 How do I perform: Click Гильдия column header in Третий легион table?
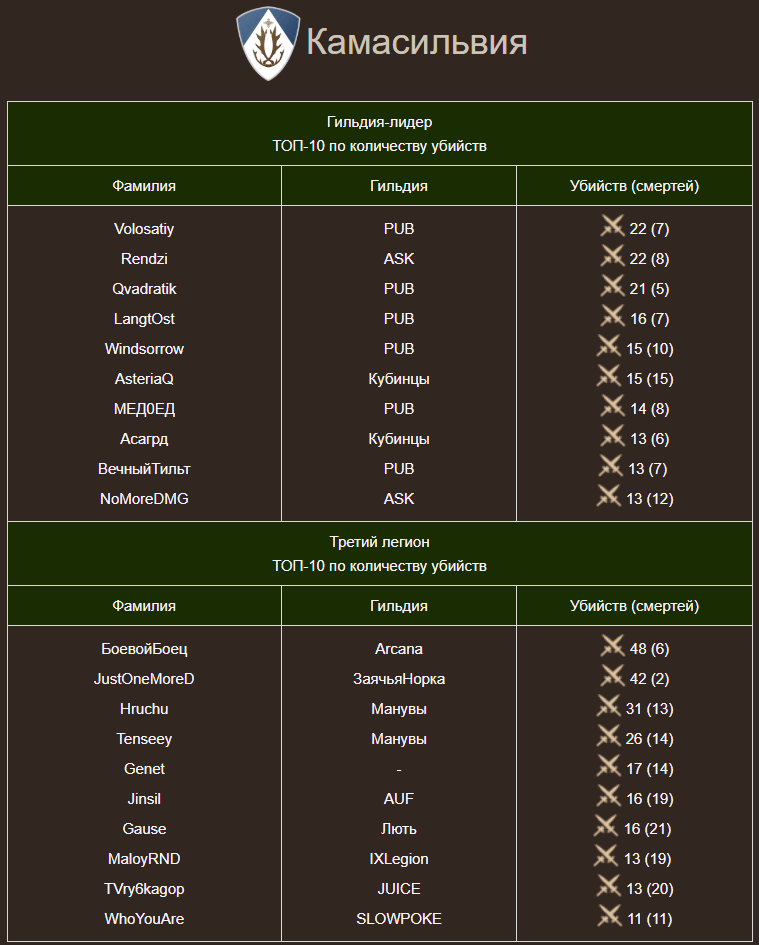399,606
